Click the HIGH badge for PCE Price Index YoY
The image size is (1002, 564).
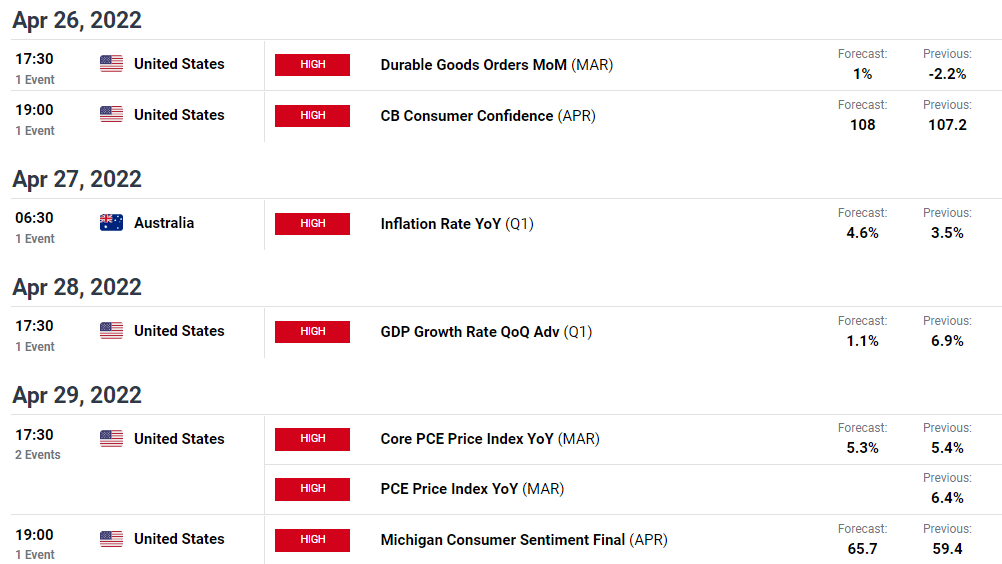point(312,489)
